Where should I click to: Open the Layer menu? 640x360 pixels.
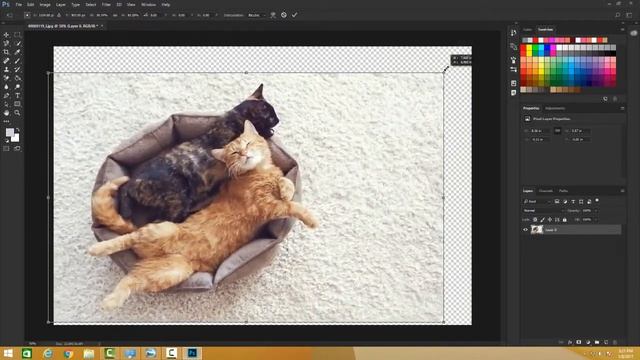pos(61,4)
